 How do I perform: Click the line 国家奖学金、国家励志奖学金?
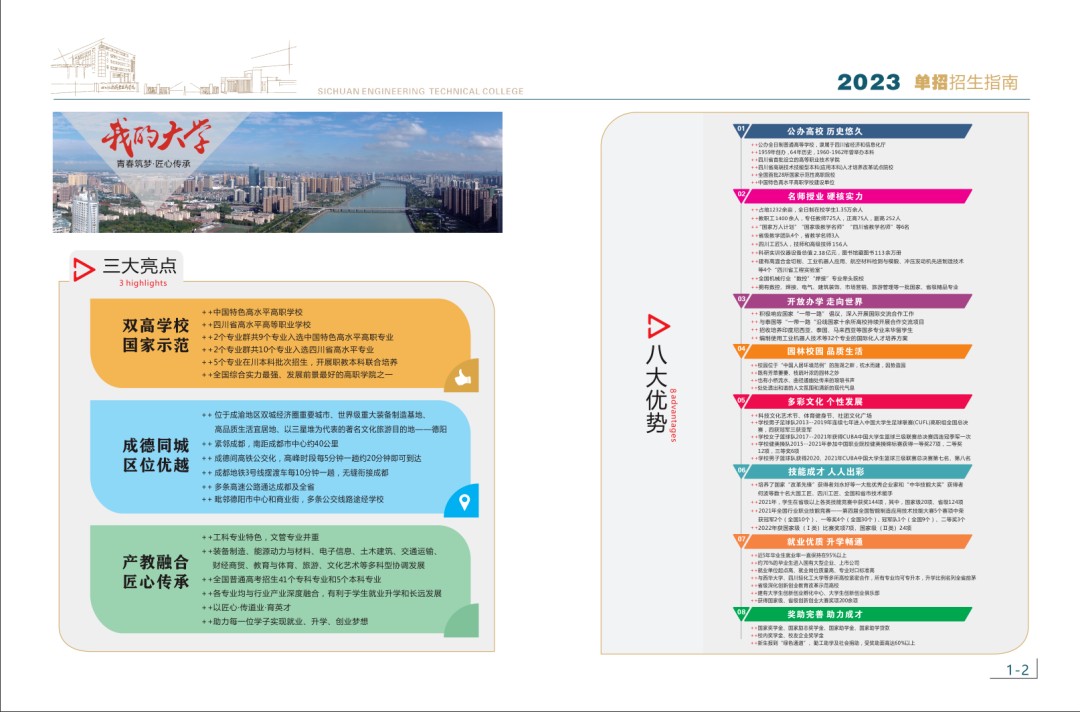(x=820, y=628)
